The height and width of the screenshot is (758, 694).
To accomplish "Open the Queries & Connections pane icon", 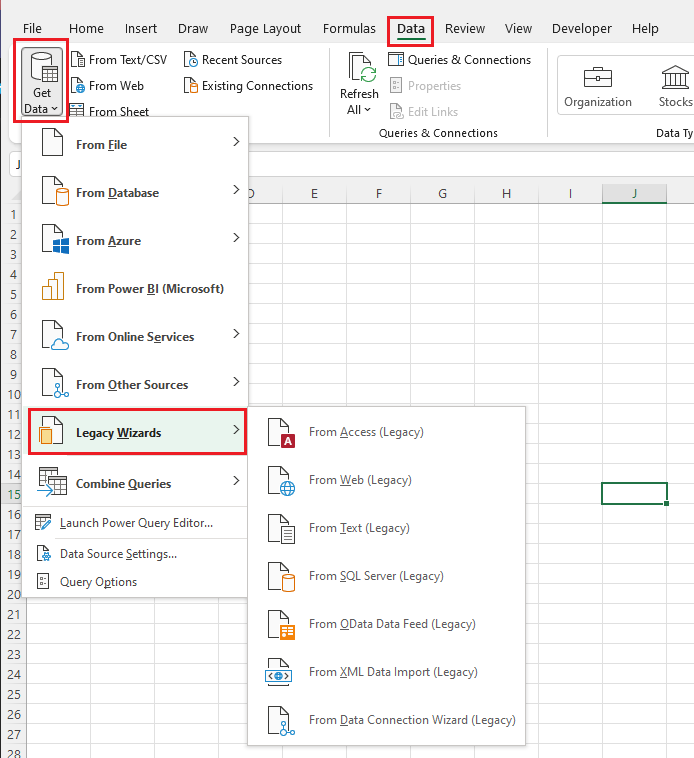I will click(x=396, y=59).
